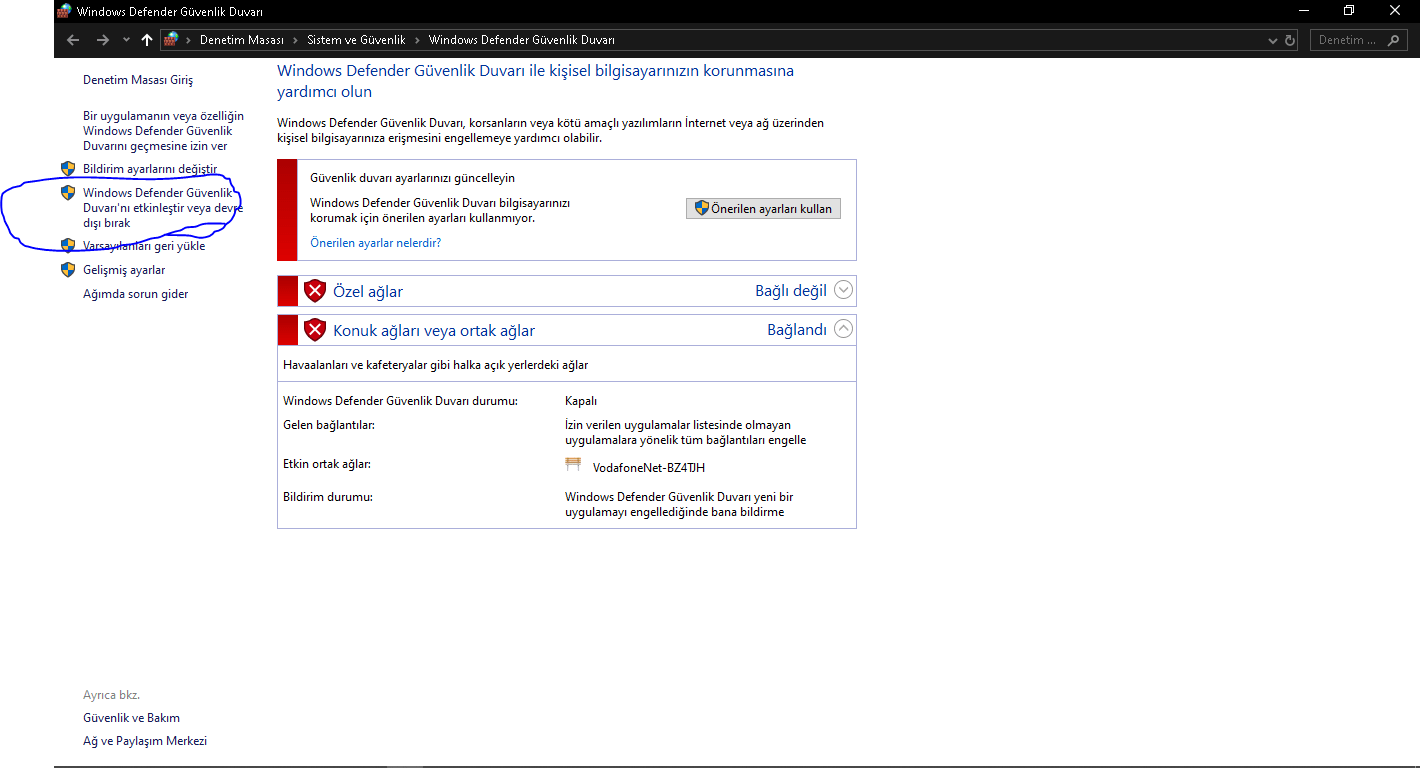Click the shield icon beside Varsayılanları geri yükle
Image resolution: width=1420 pixels, height=768 pixels.
[x=68, y=246]
